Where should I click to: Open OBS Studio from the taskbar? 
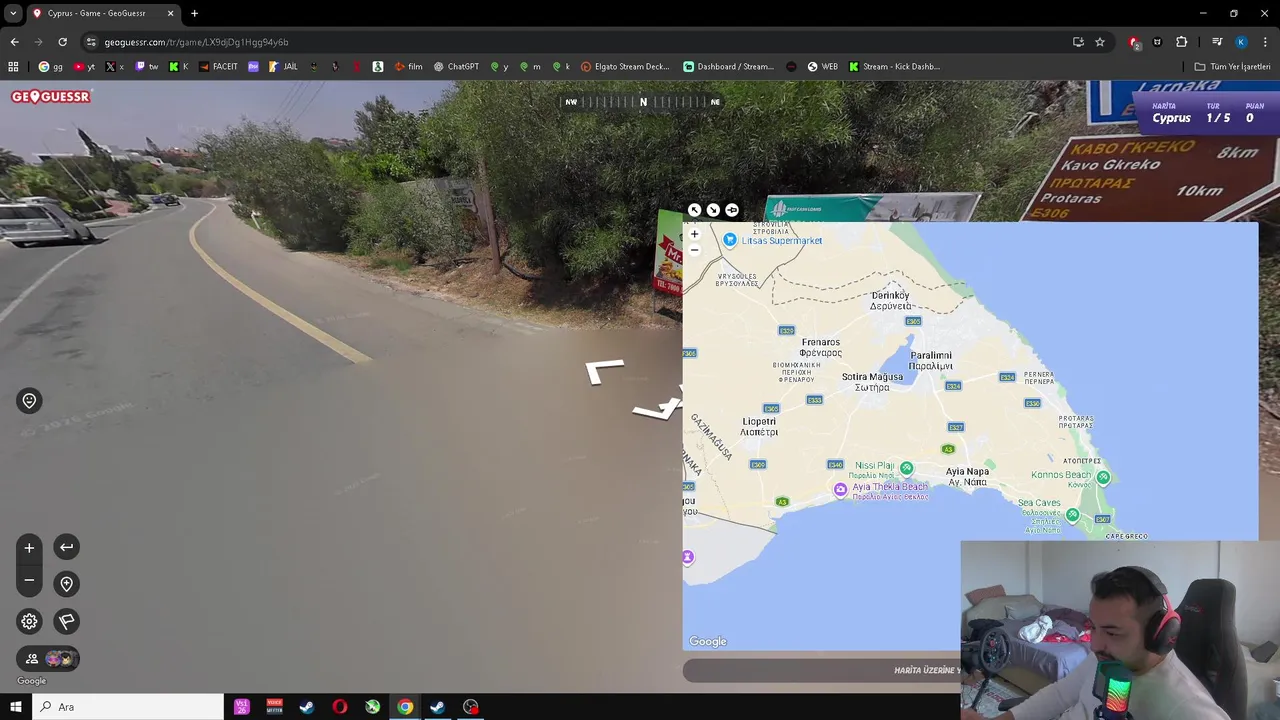pyautogui.click(x=471, y=707)
